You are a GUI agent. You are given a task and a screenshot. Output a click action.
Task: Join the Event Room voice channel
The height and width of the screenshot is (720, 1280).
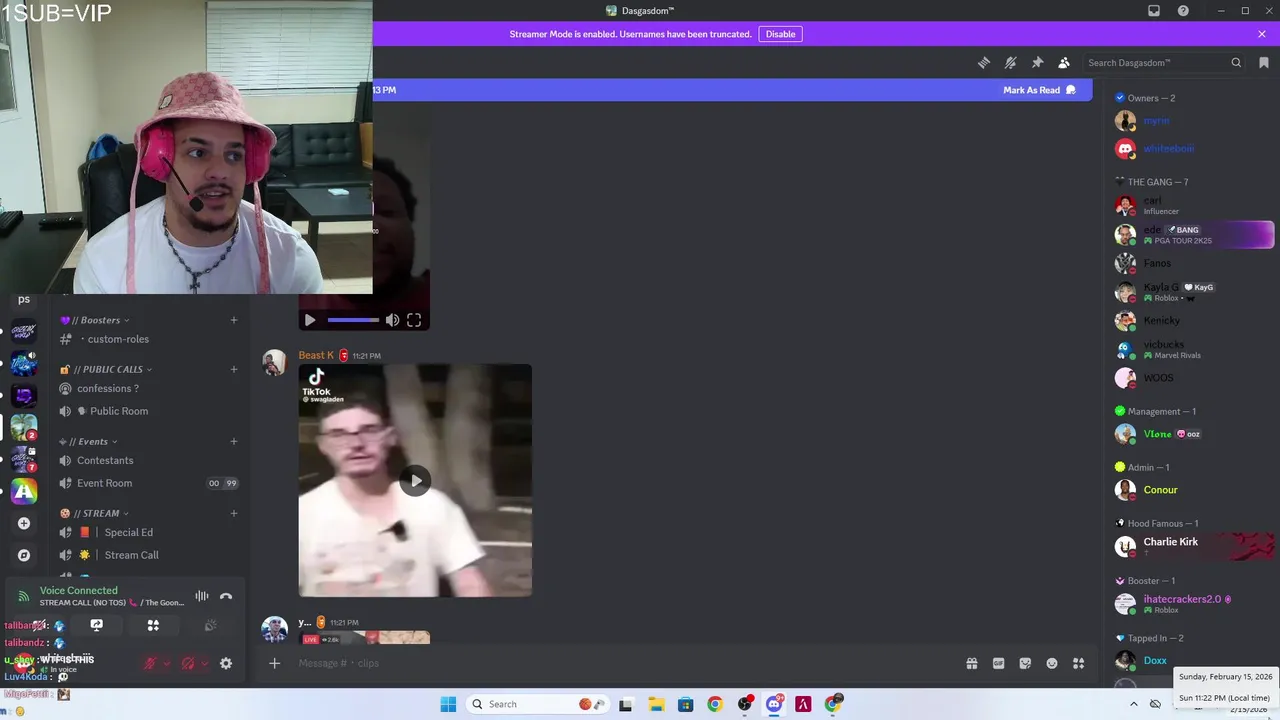[x=104, y=483]
